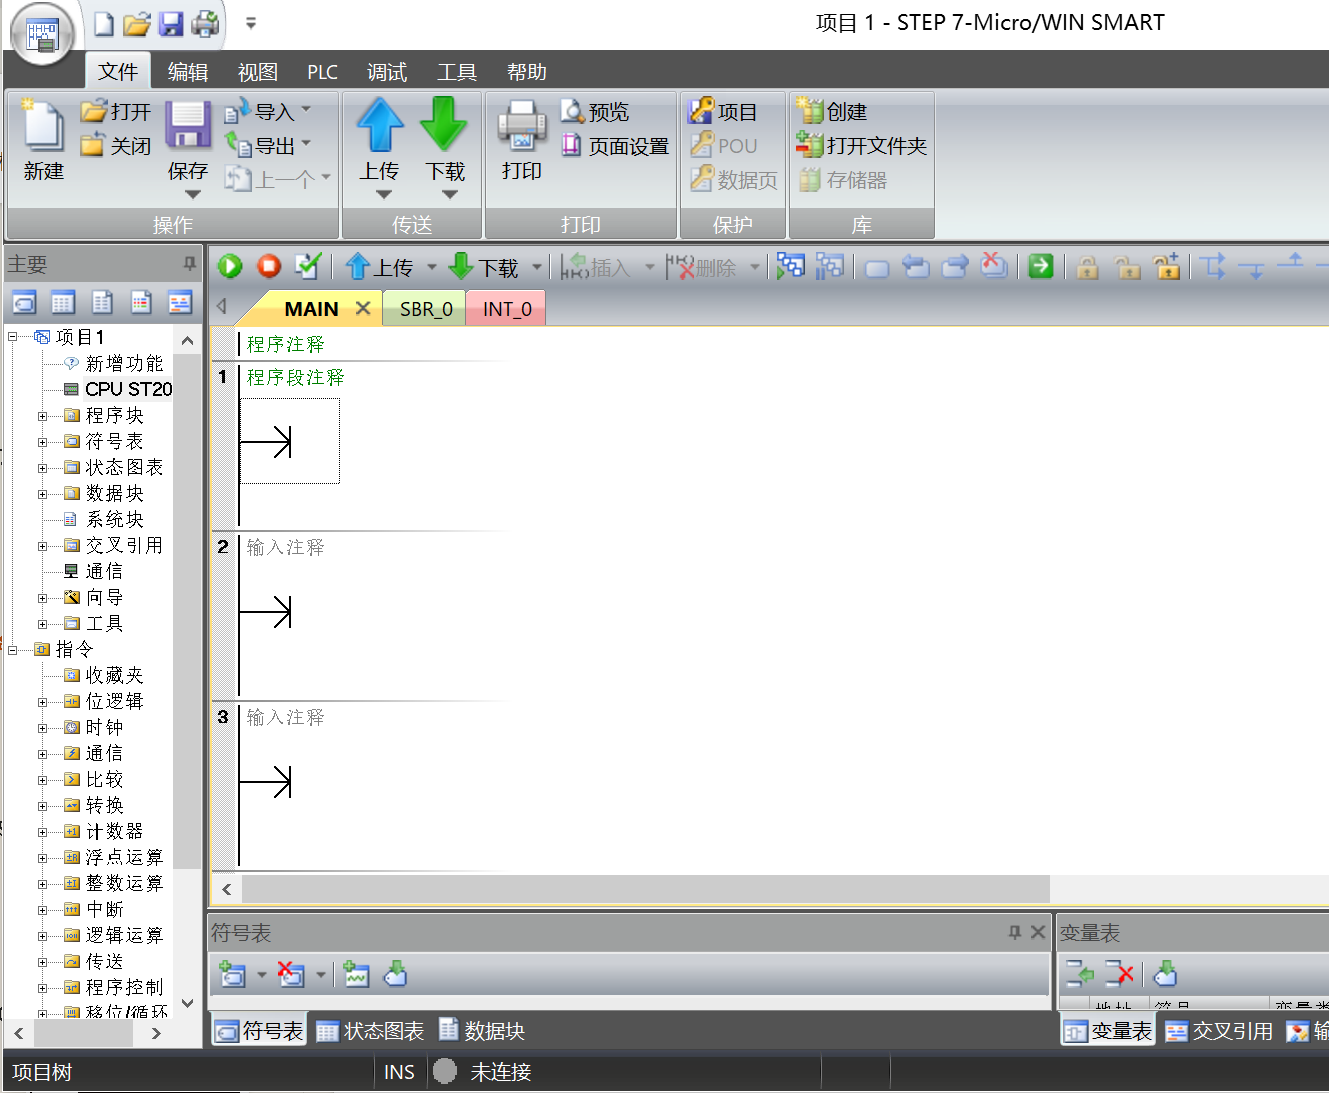Switch to the SBR_0 editor tab
Screen dimensions: 1329x1093
pyautogui.click(x=426, y=309)
